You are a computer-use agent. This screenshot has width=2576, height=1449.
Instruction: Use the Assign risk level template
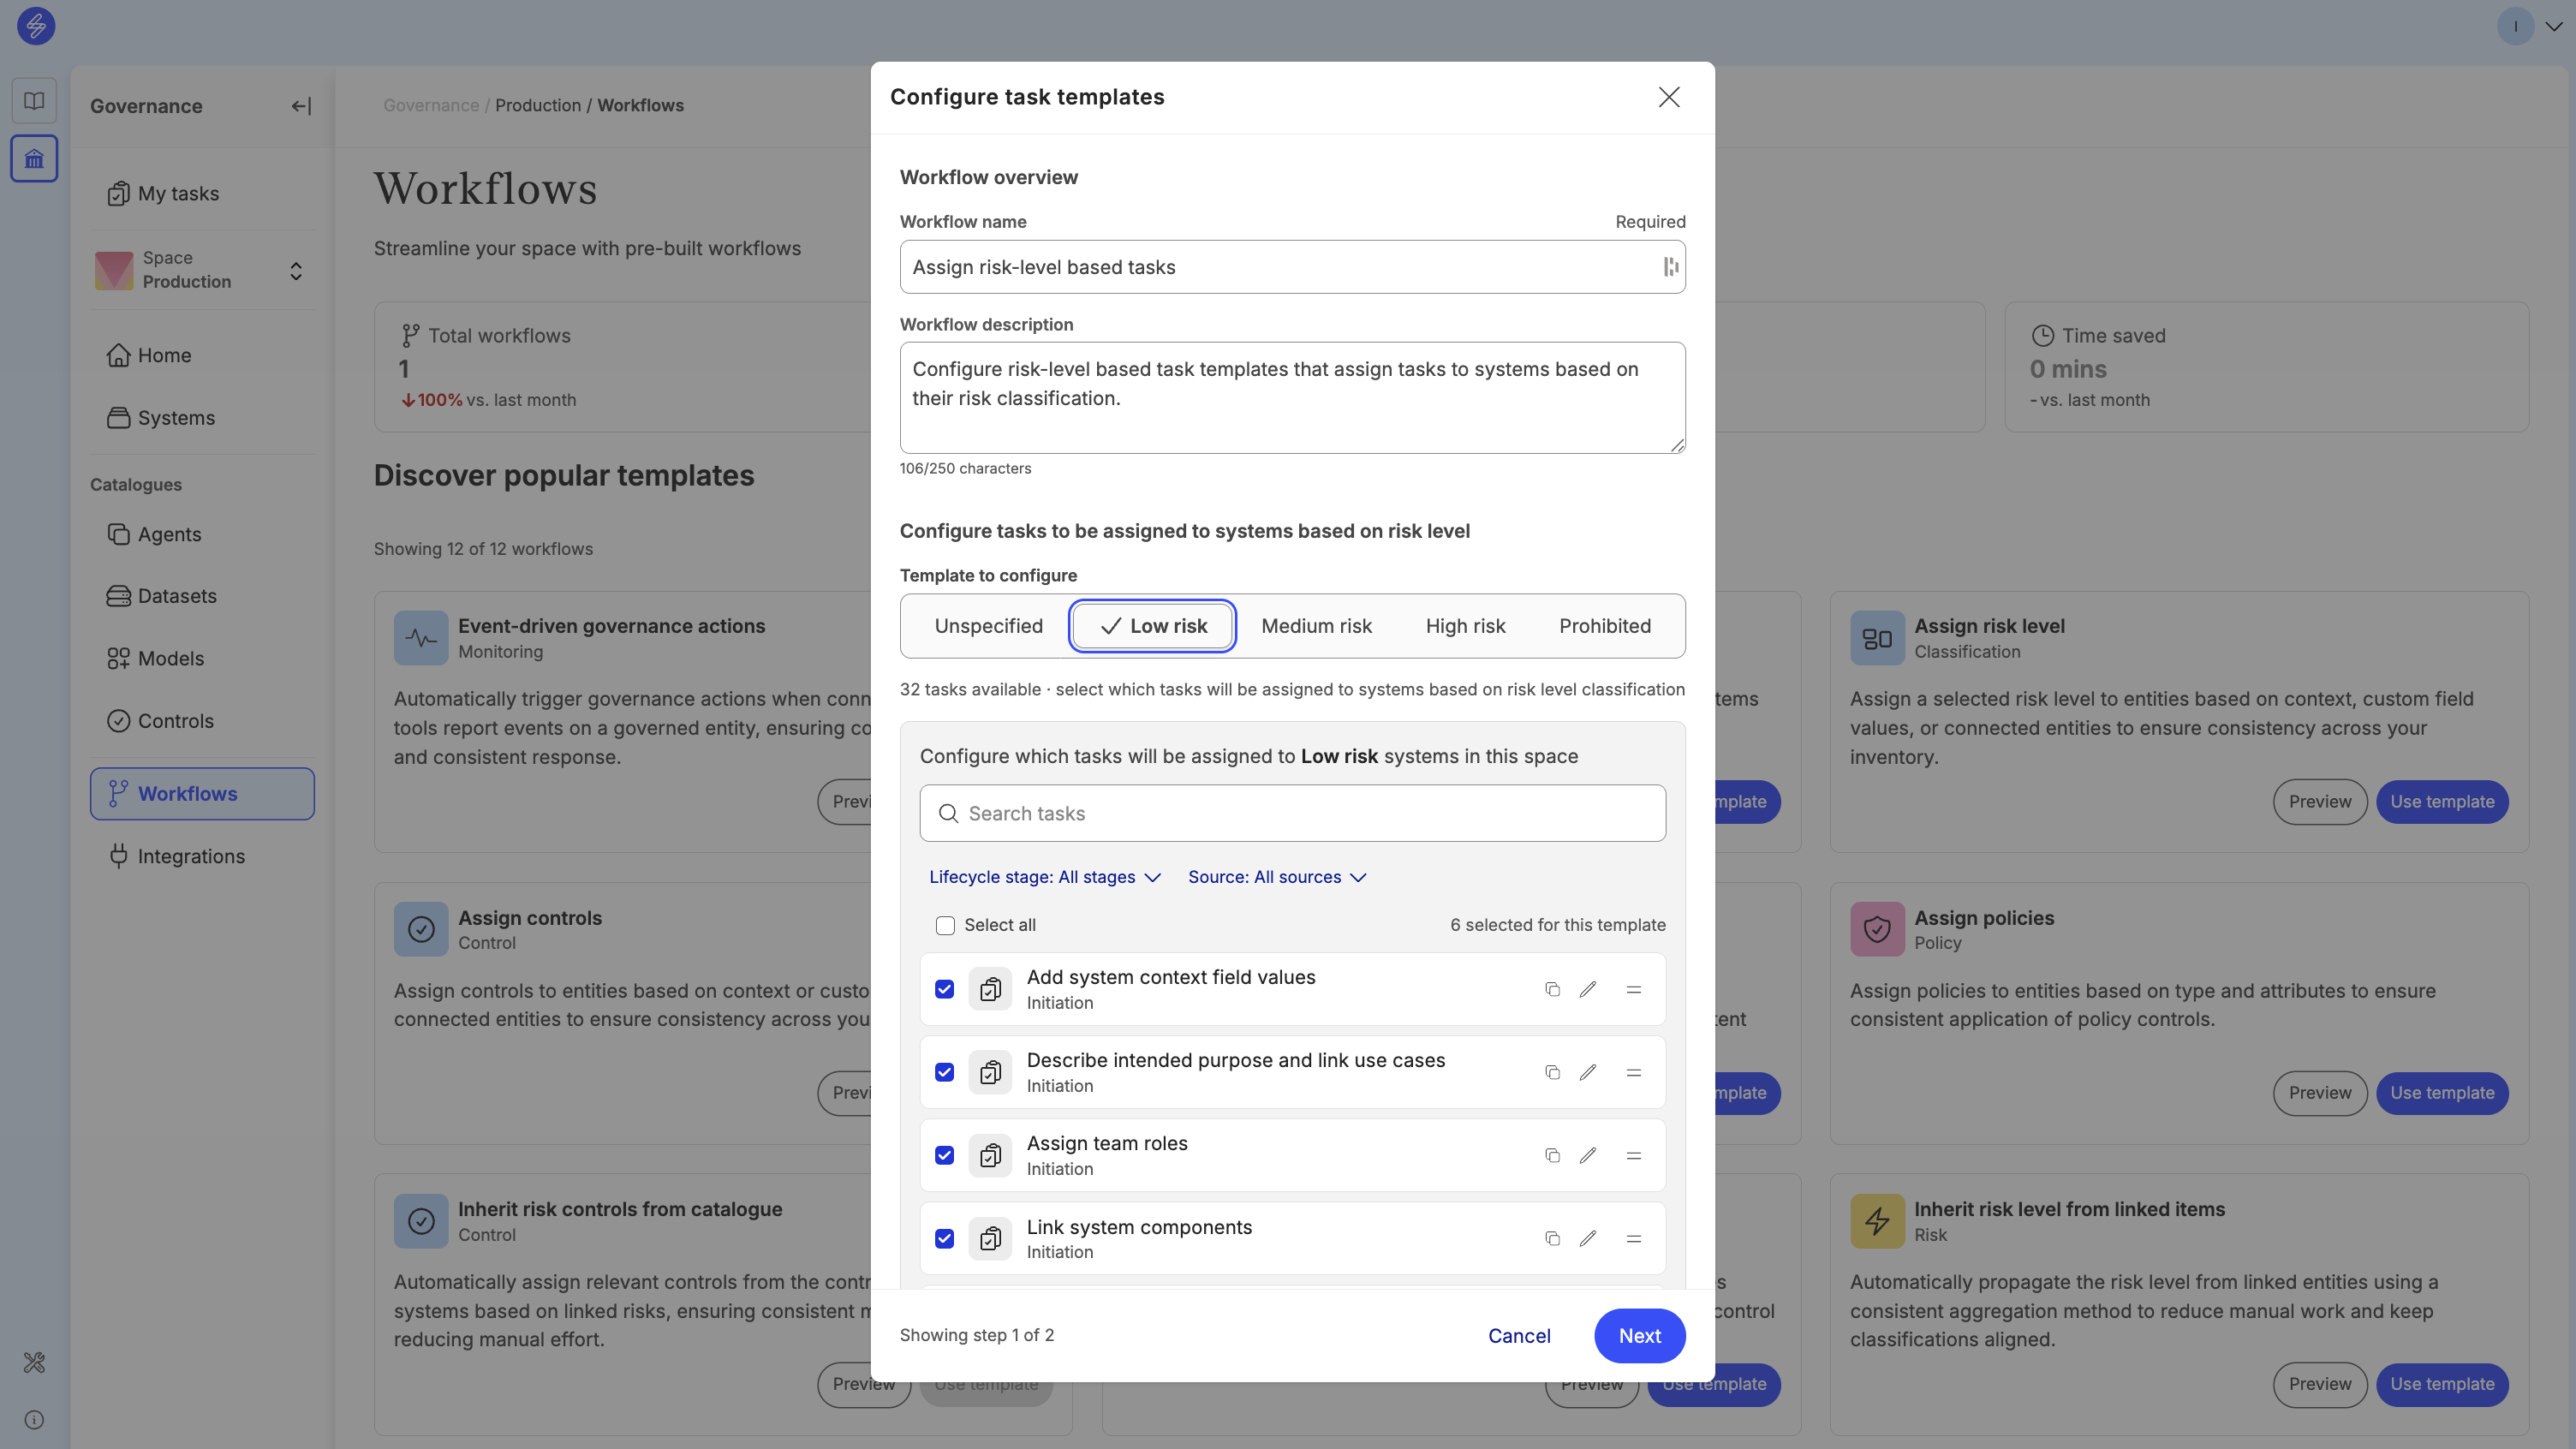click(2442, 802)
